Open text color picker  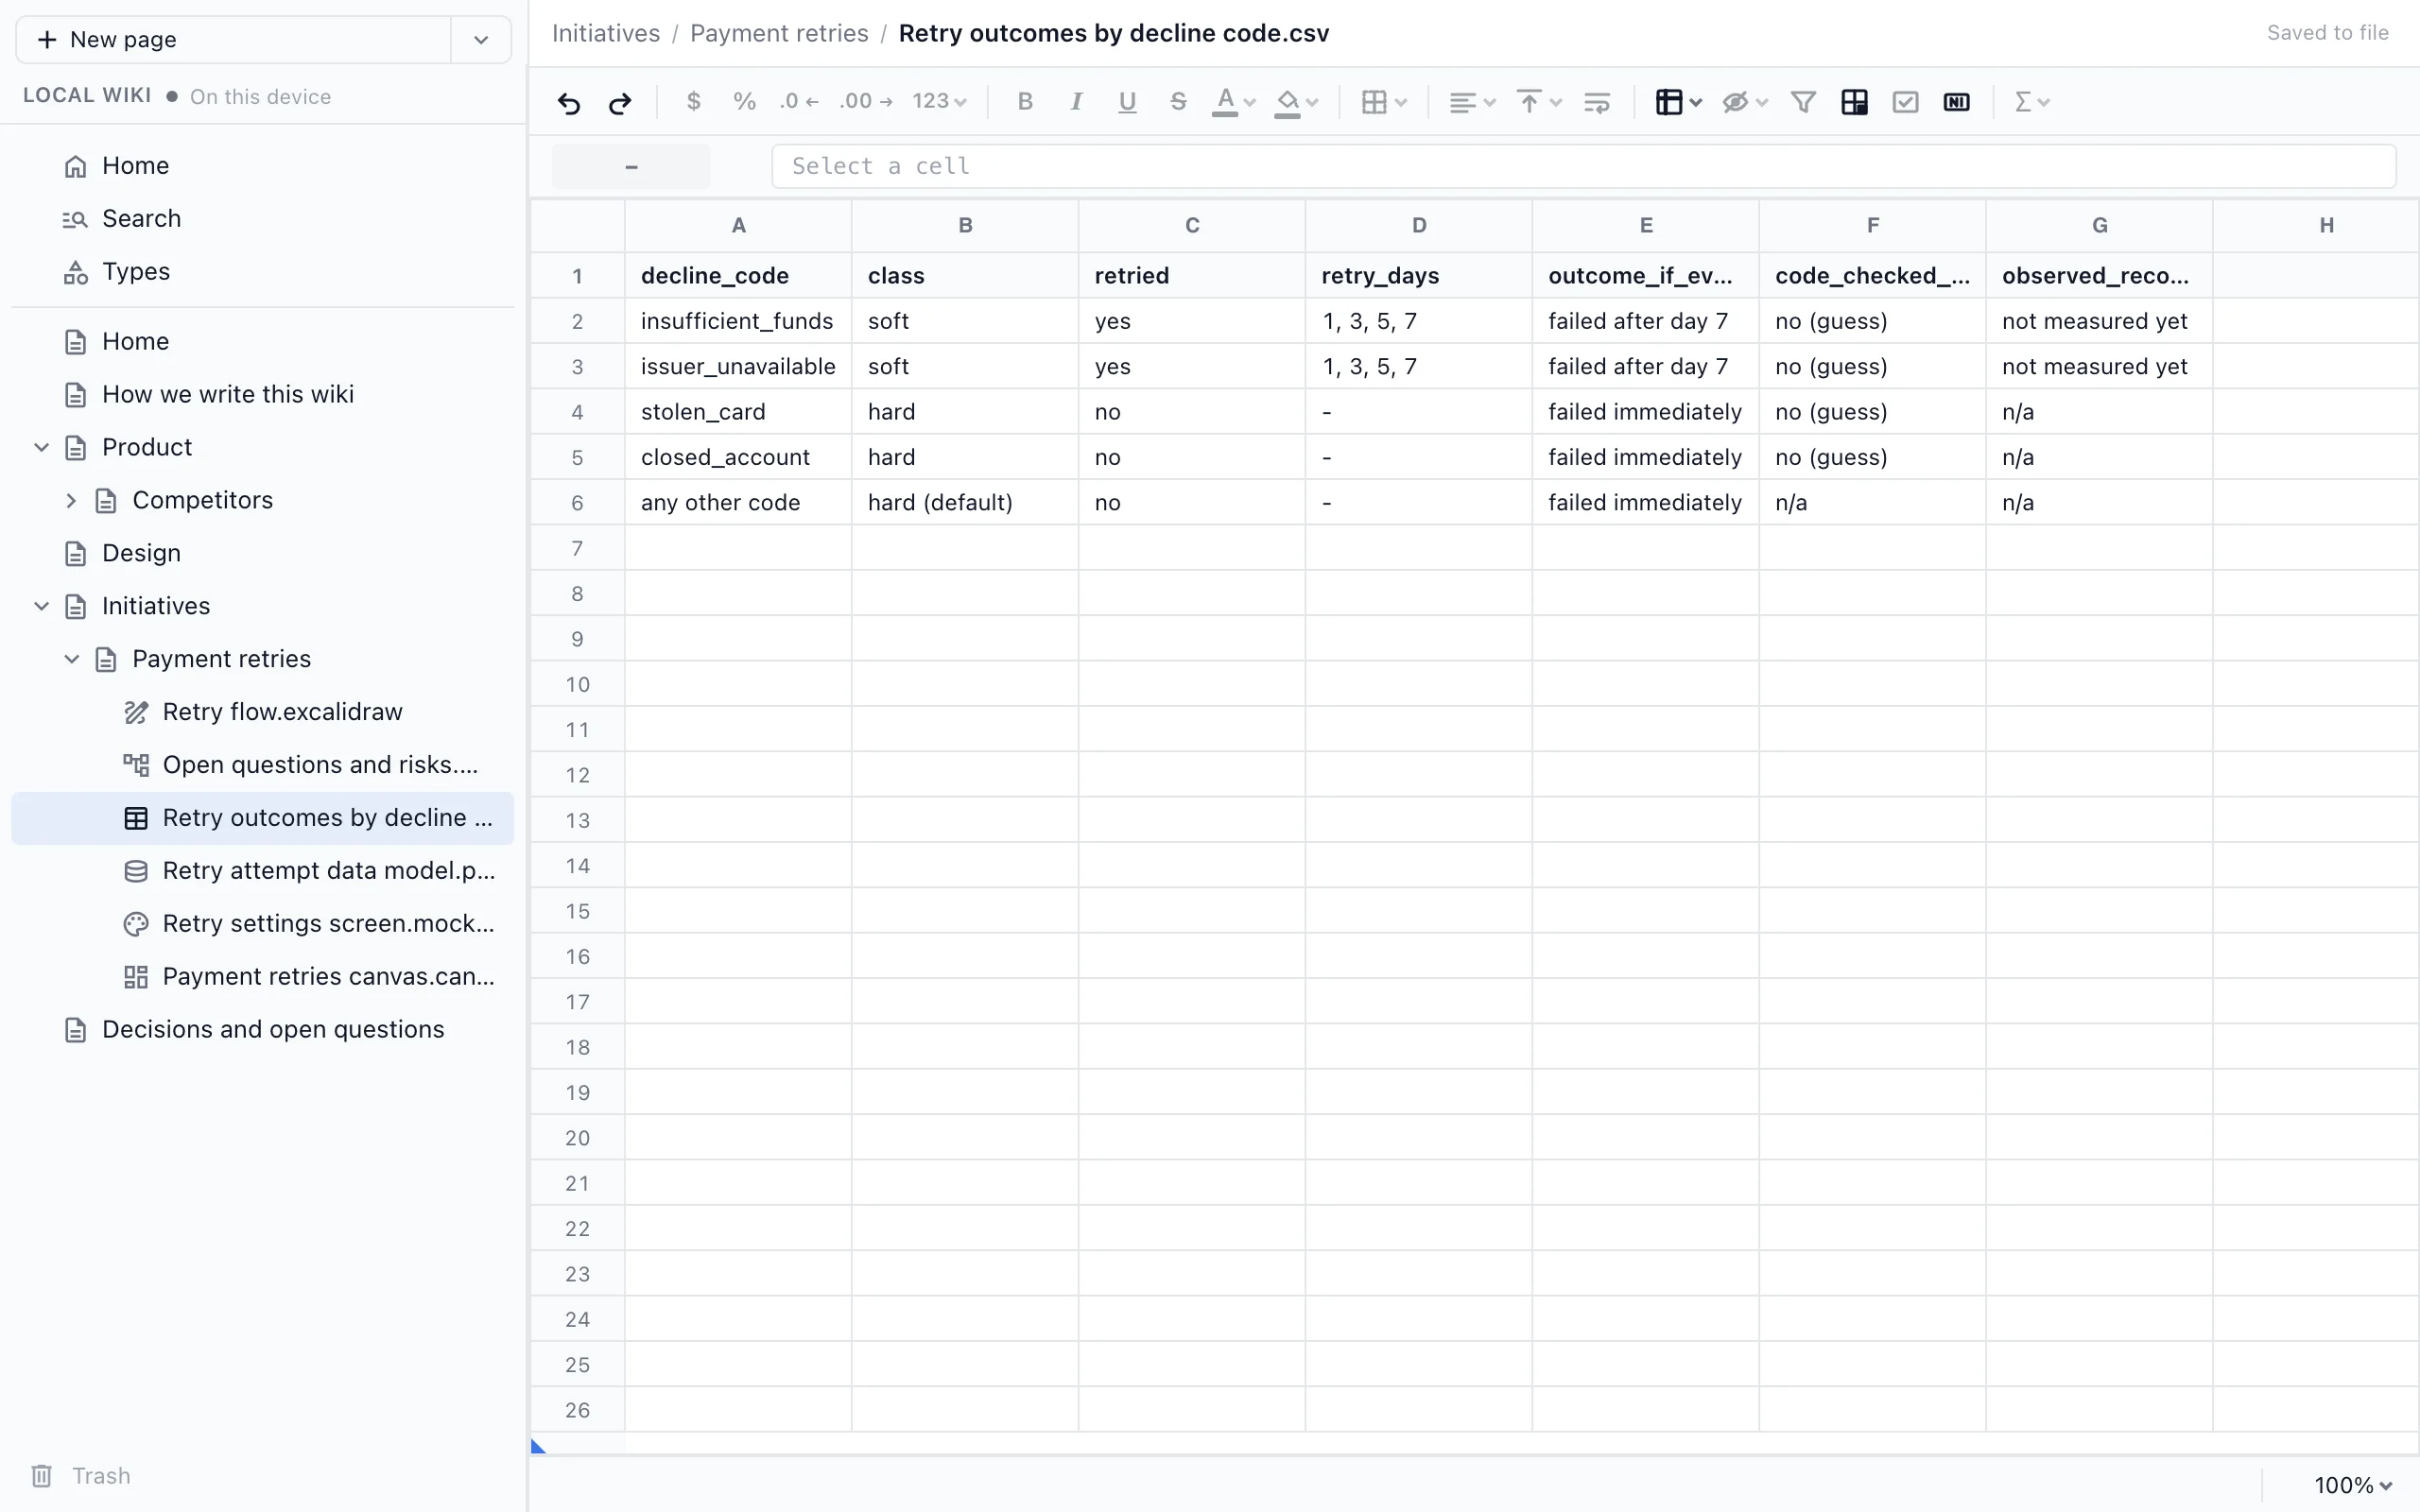click(1234, 102)
